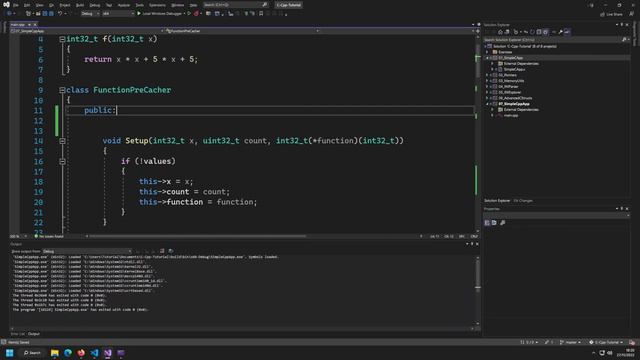640x360 pixels.
Task: Click the editor vertical scrollbar
Action: (478, 135)
